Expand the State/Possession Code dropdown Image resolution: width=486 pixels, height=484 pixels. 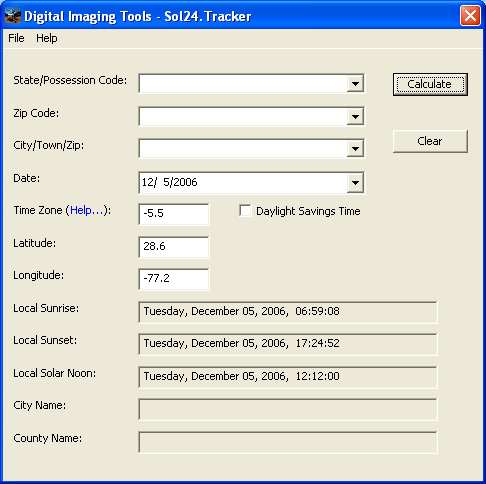tap(355, 83)
